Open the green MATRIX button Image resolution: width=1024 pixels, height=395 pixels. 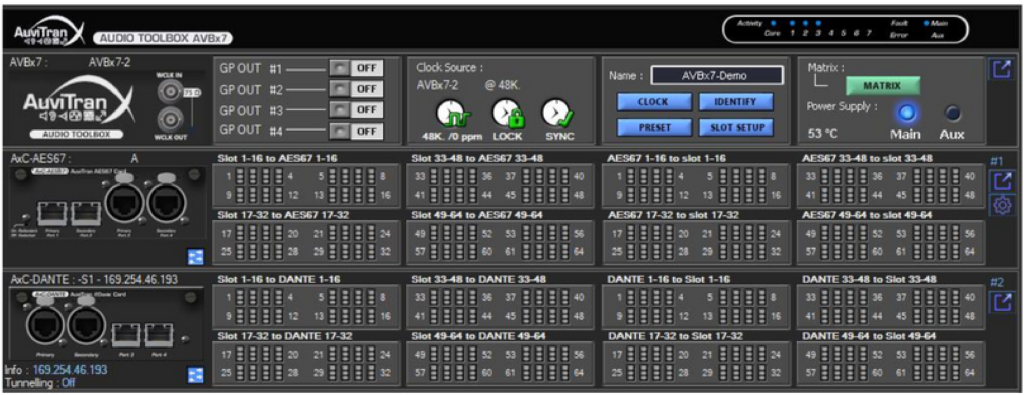pos(883,86)
